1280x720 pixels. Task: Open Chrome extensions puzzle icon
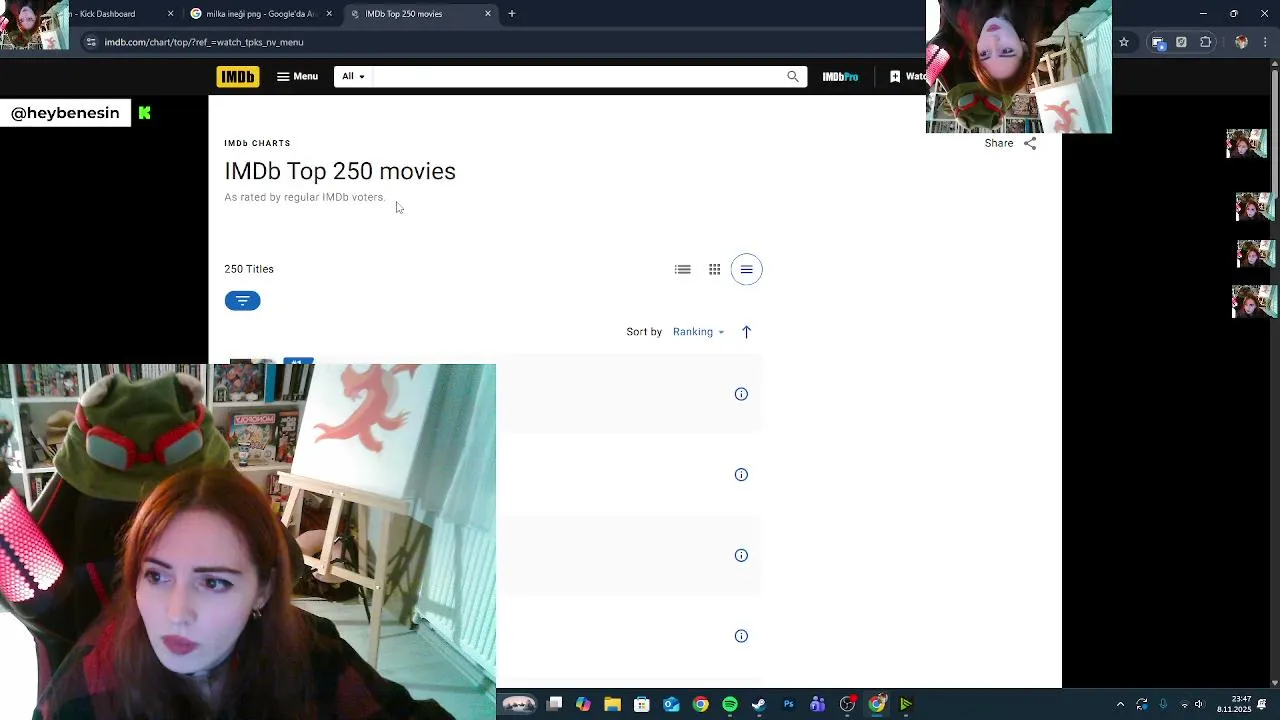[x=1205, y=42]
